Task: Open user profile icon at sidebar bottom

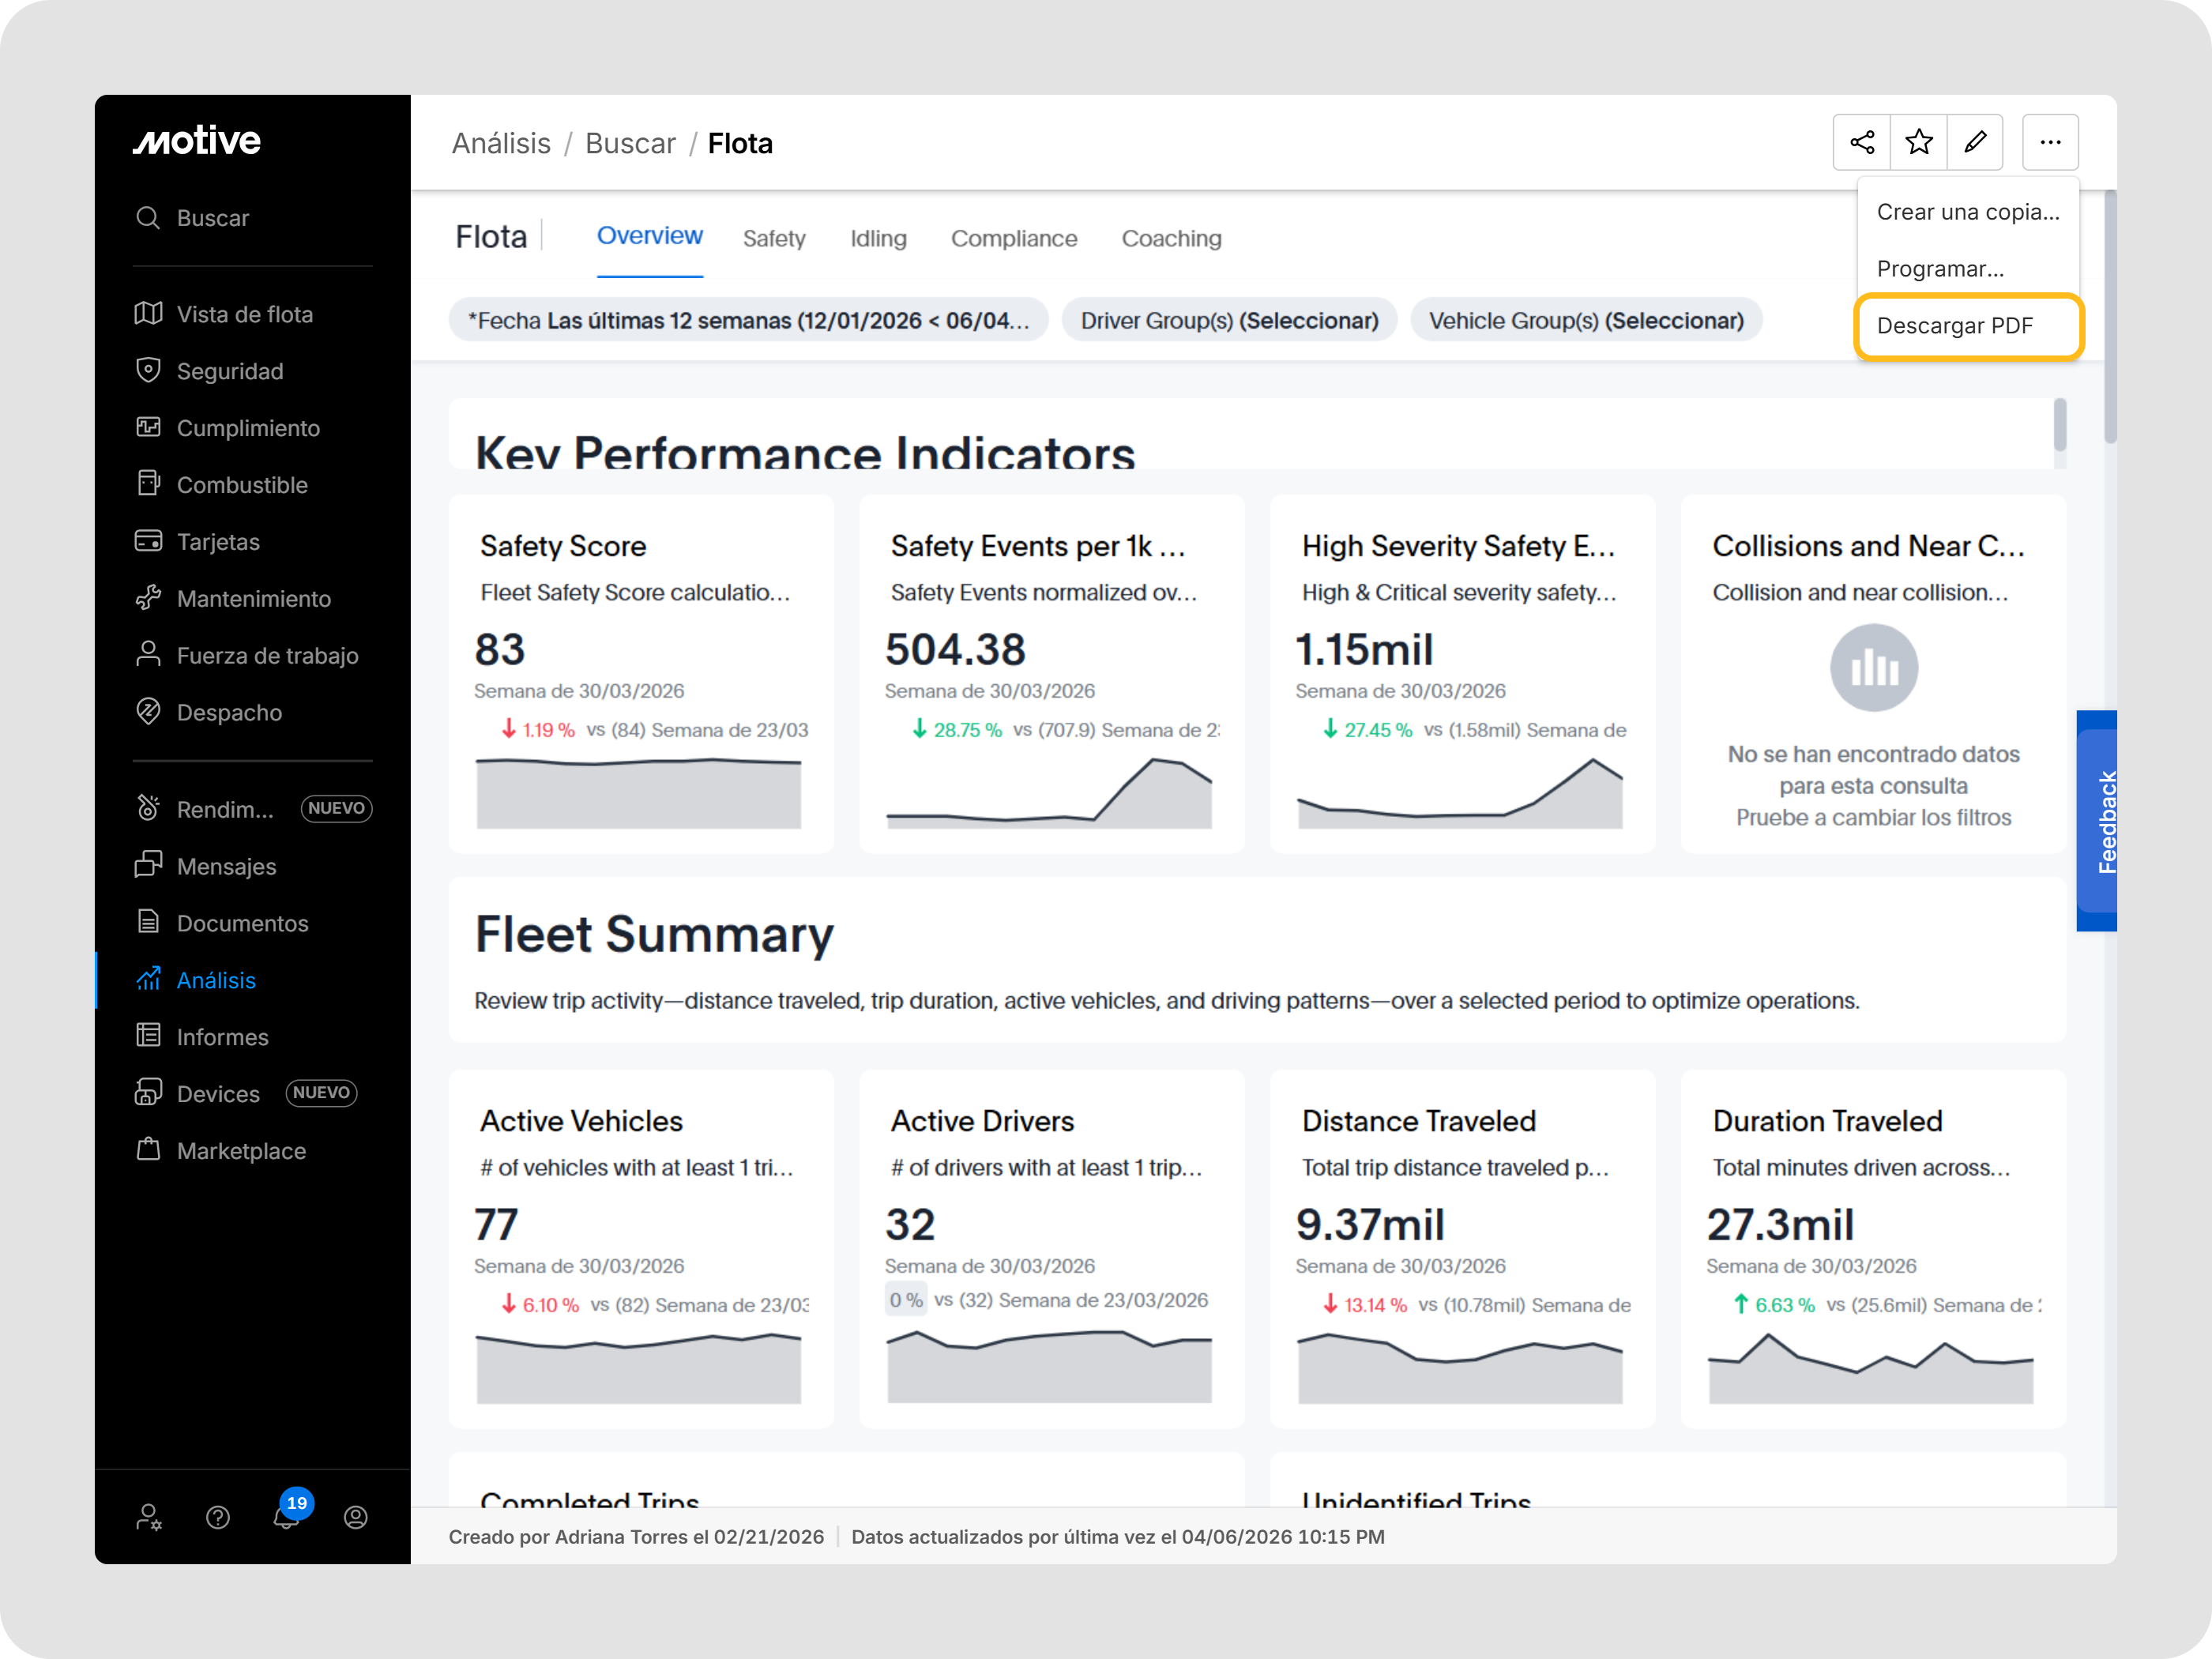Action: (356, 1517)
